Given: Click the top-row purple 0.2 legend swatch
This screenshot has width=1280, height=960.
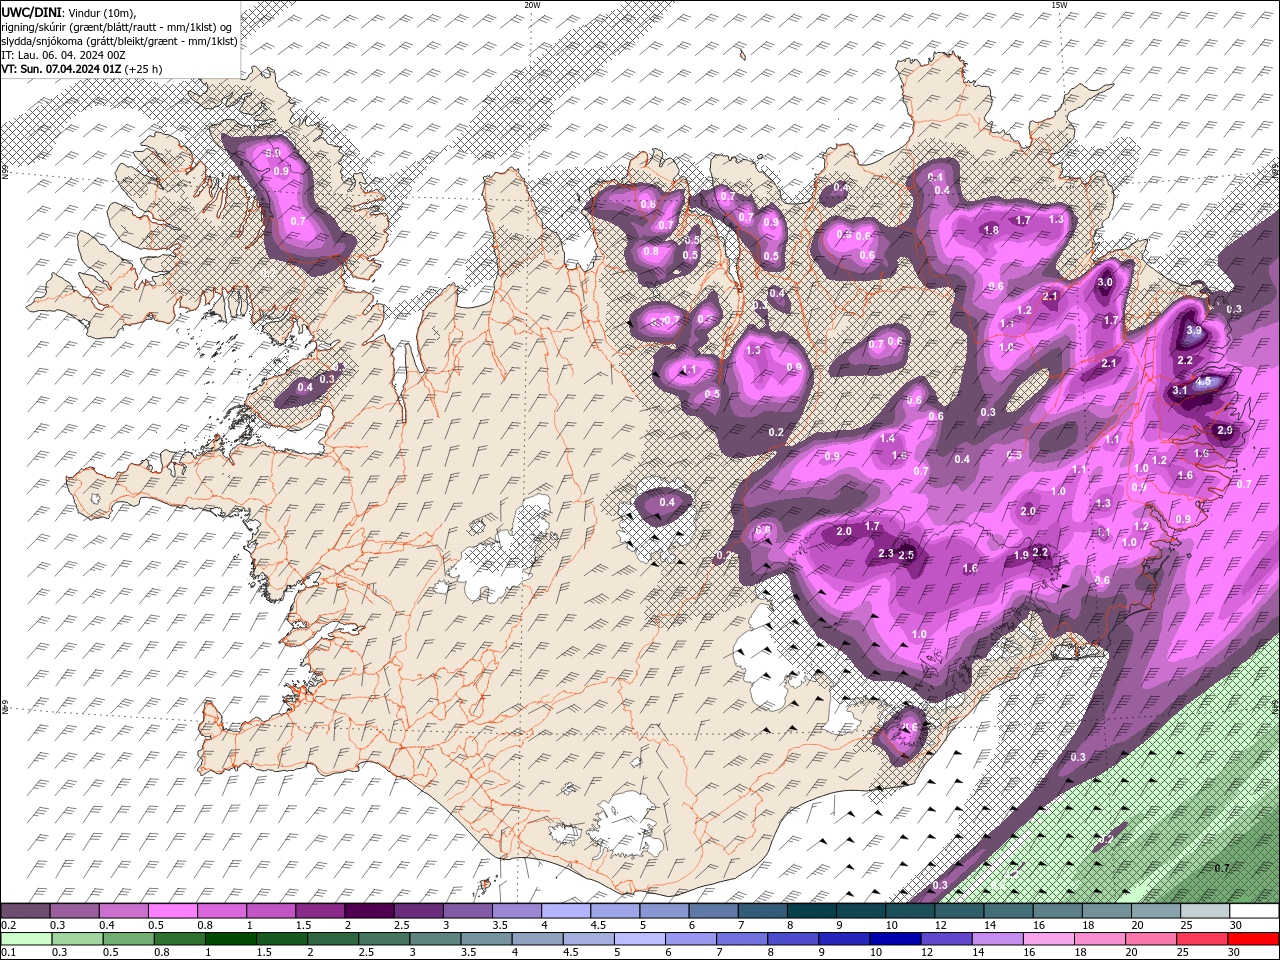Looking at the screenshot, I should coord(25,911).
